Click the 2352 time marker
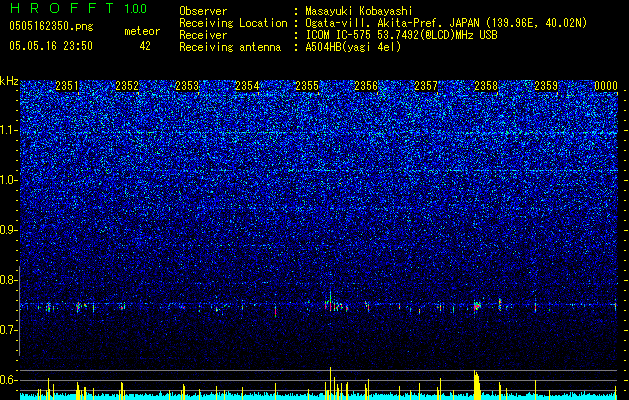The height and width of the screenshot is (400, 629). point(127,86)
